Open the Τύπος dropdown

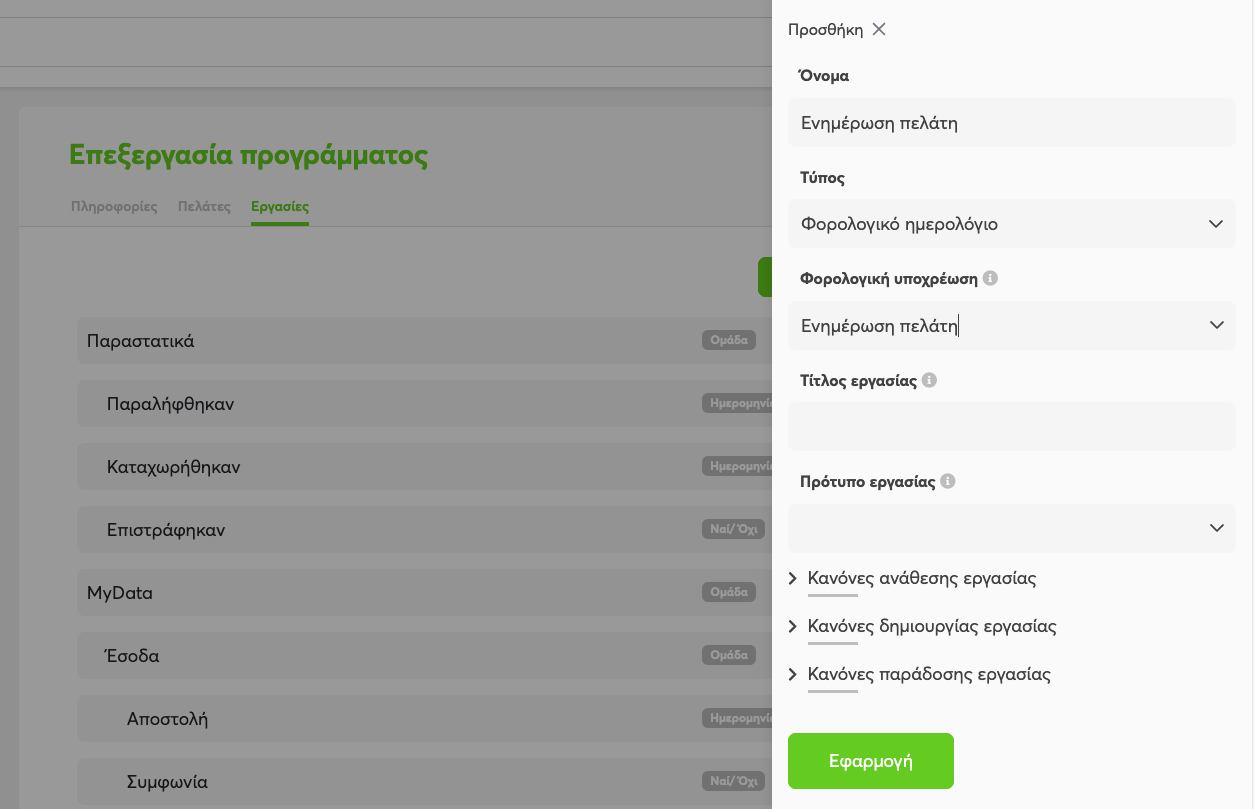(1011, 224)
